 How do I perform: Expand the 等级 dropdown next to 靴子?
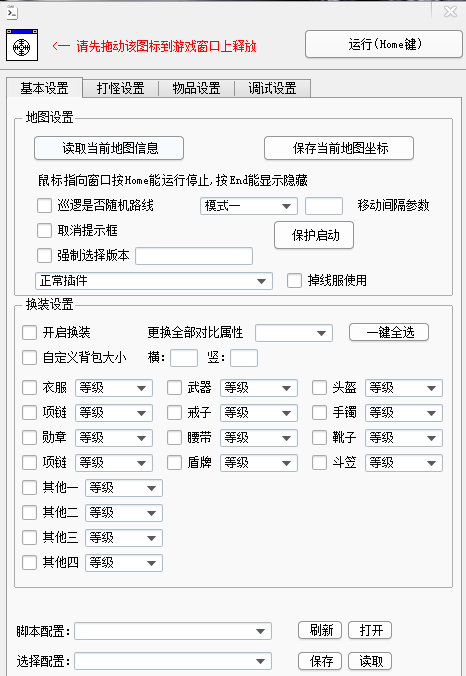point(403,438)
